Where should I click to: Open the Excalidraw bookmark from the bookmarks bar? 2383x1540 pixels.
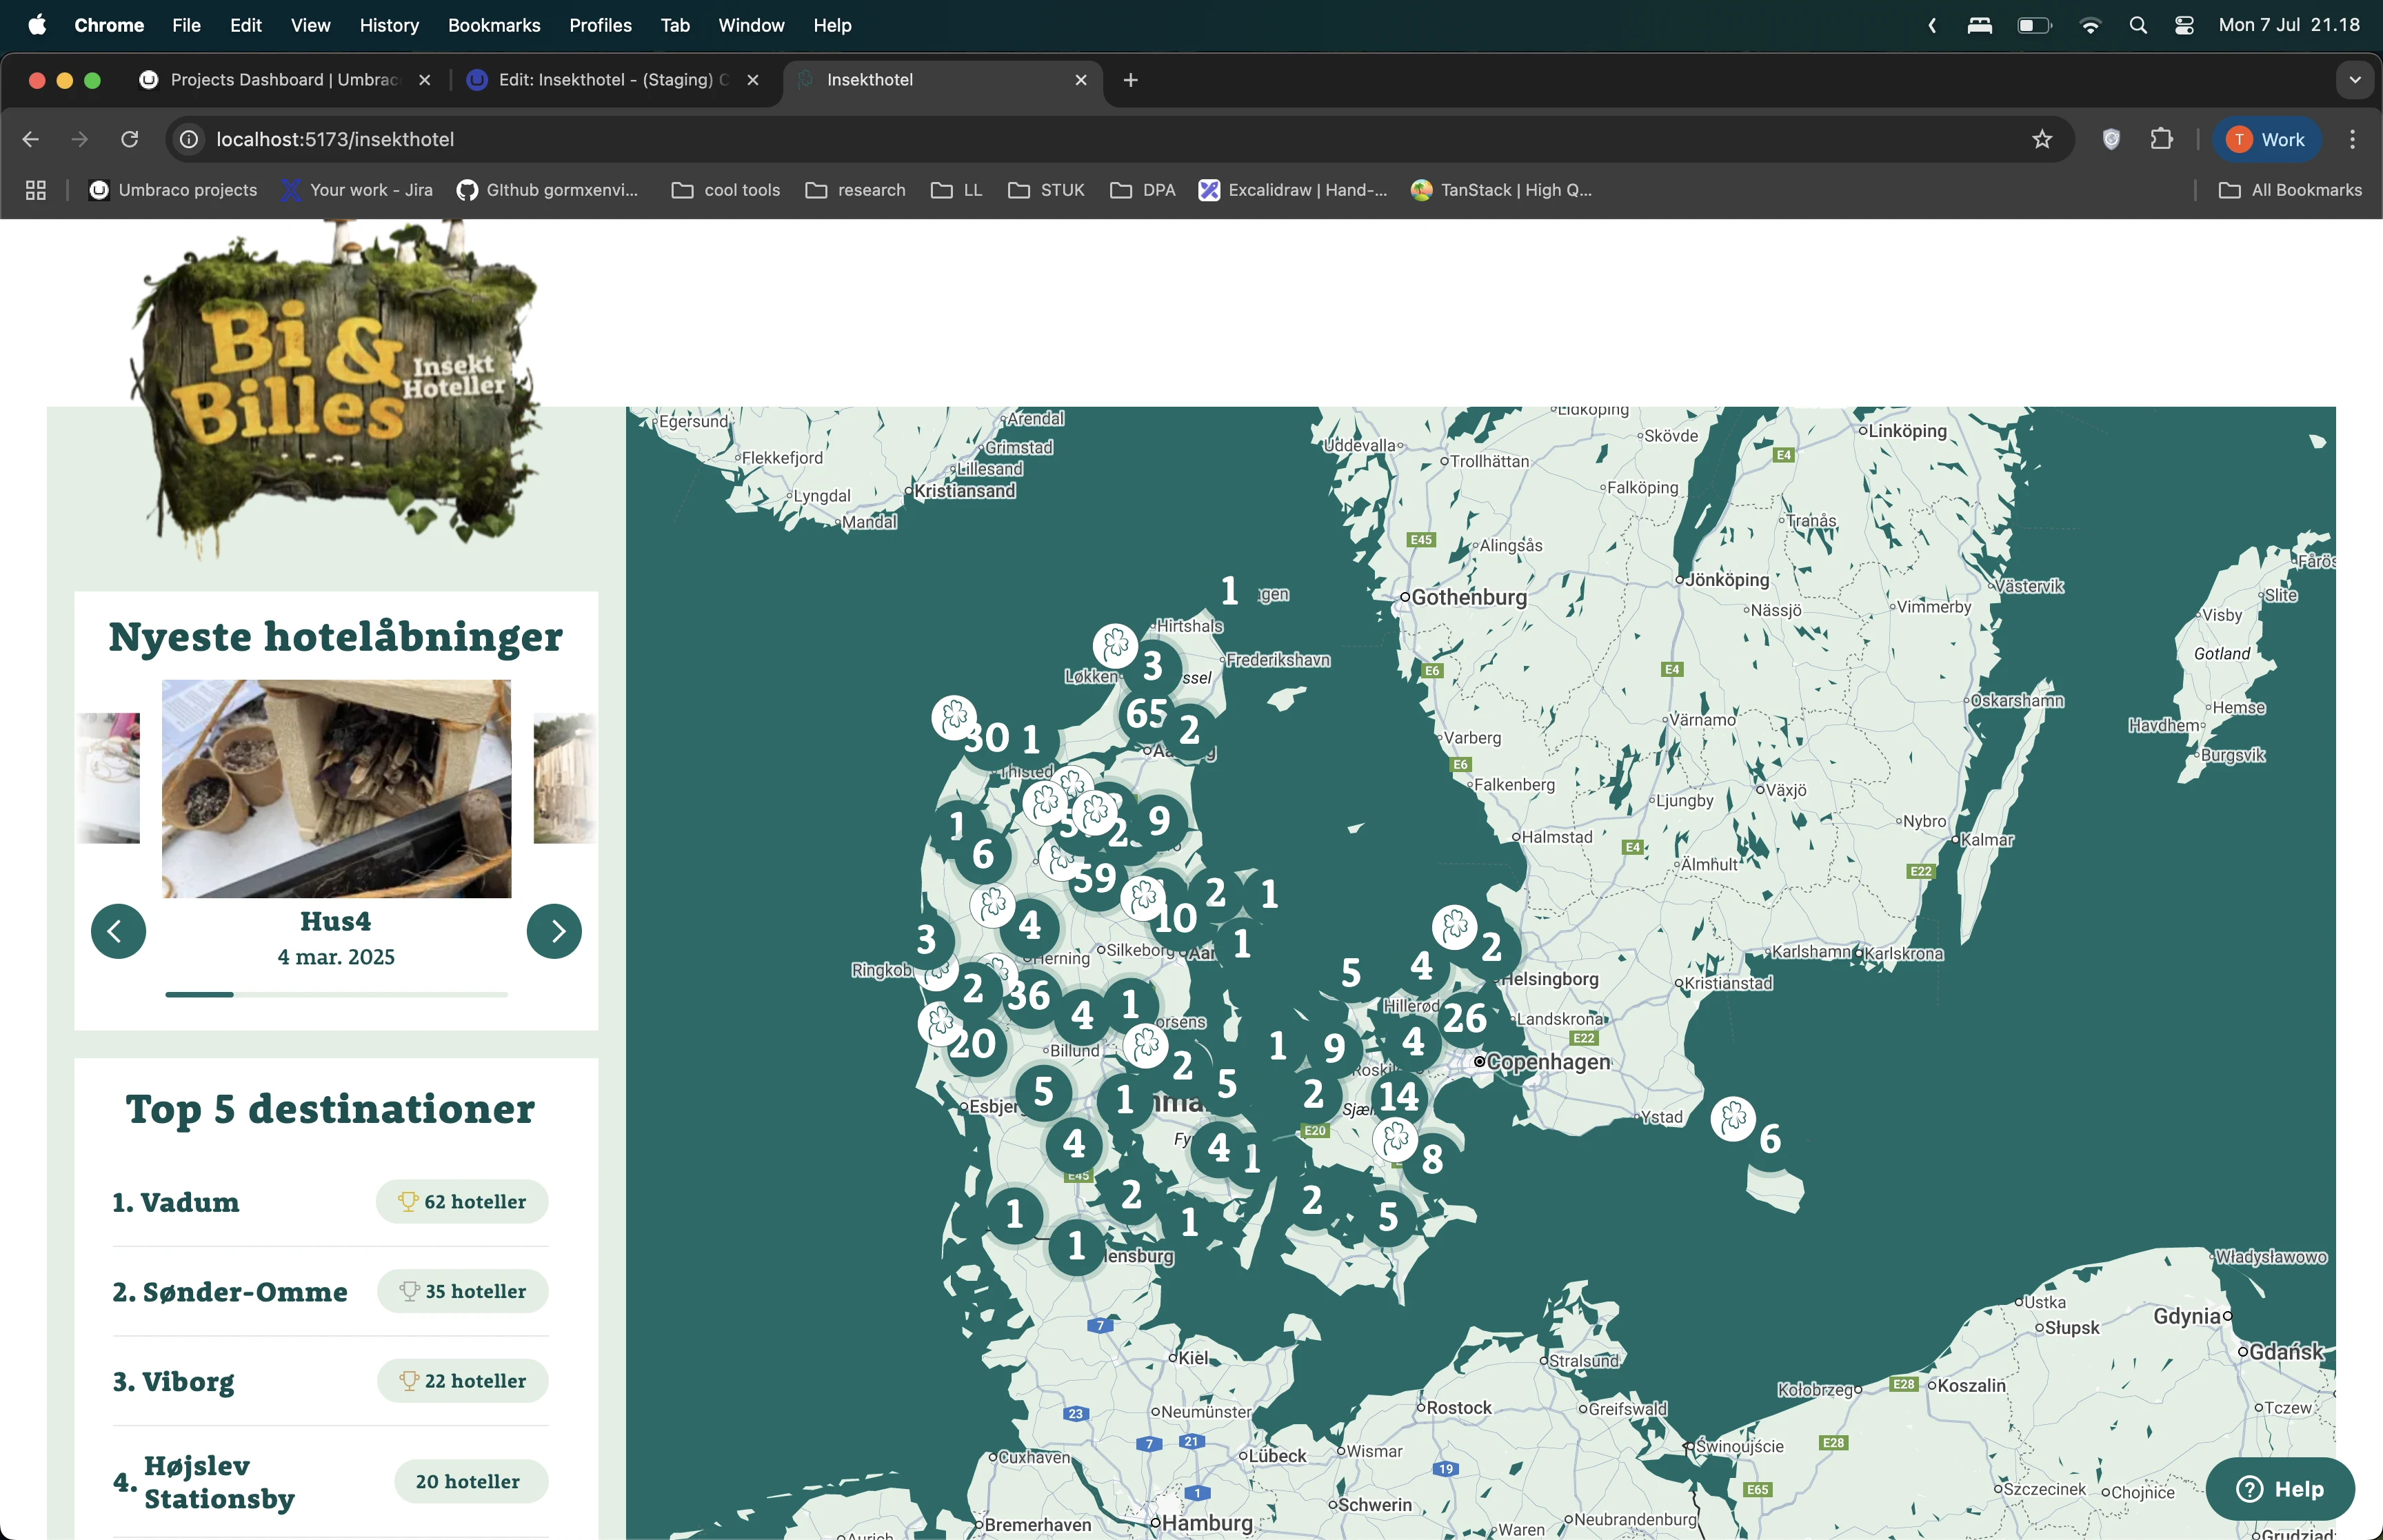pyautogui.click(x=1292, y=190)
